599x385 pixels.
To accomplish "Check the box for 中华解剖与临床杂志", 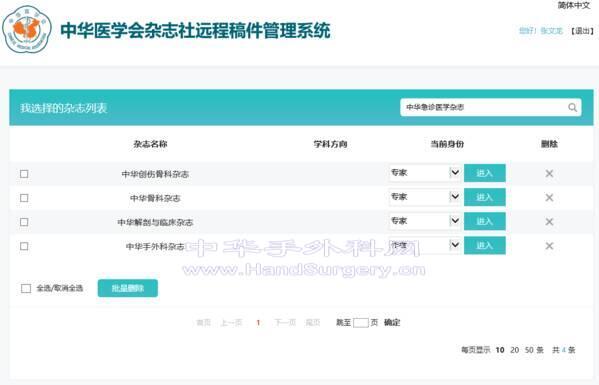I will (x=24, y=222).
